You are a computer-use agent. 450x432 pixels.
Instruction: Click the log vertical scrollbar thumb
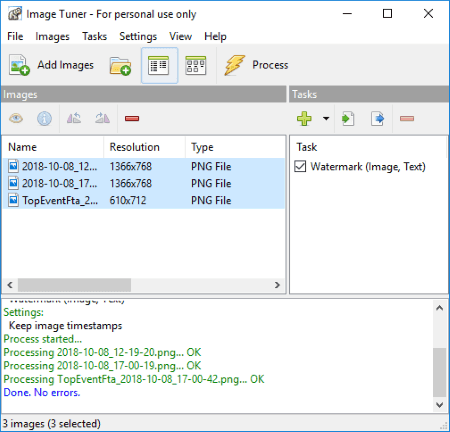440,373
